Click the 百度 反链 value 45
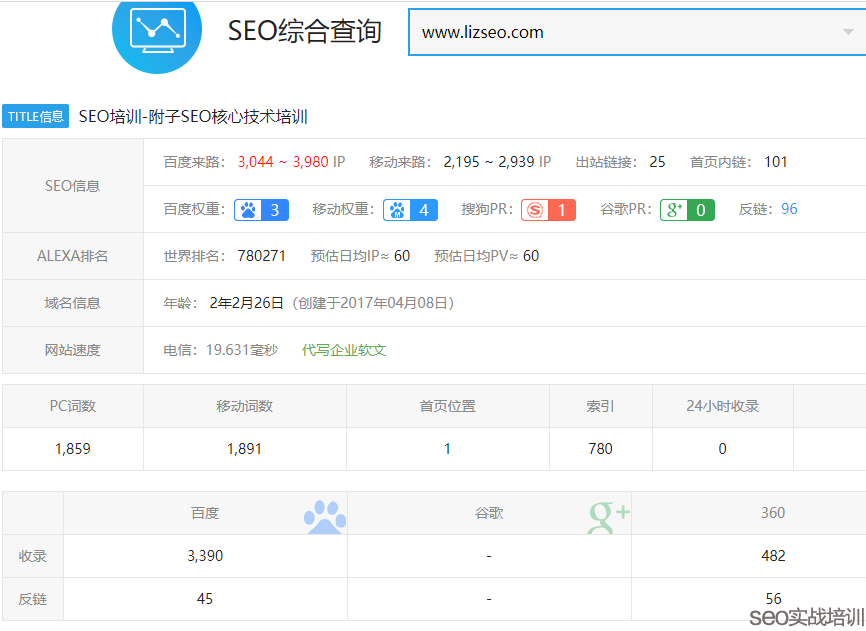The height and width of the screenshot is (631, 866). point(205,599)
